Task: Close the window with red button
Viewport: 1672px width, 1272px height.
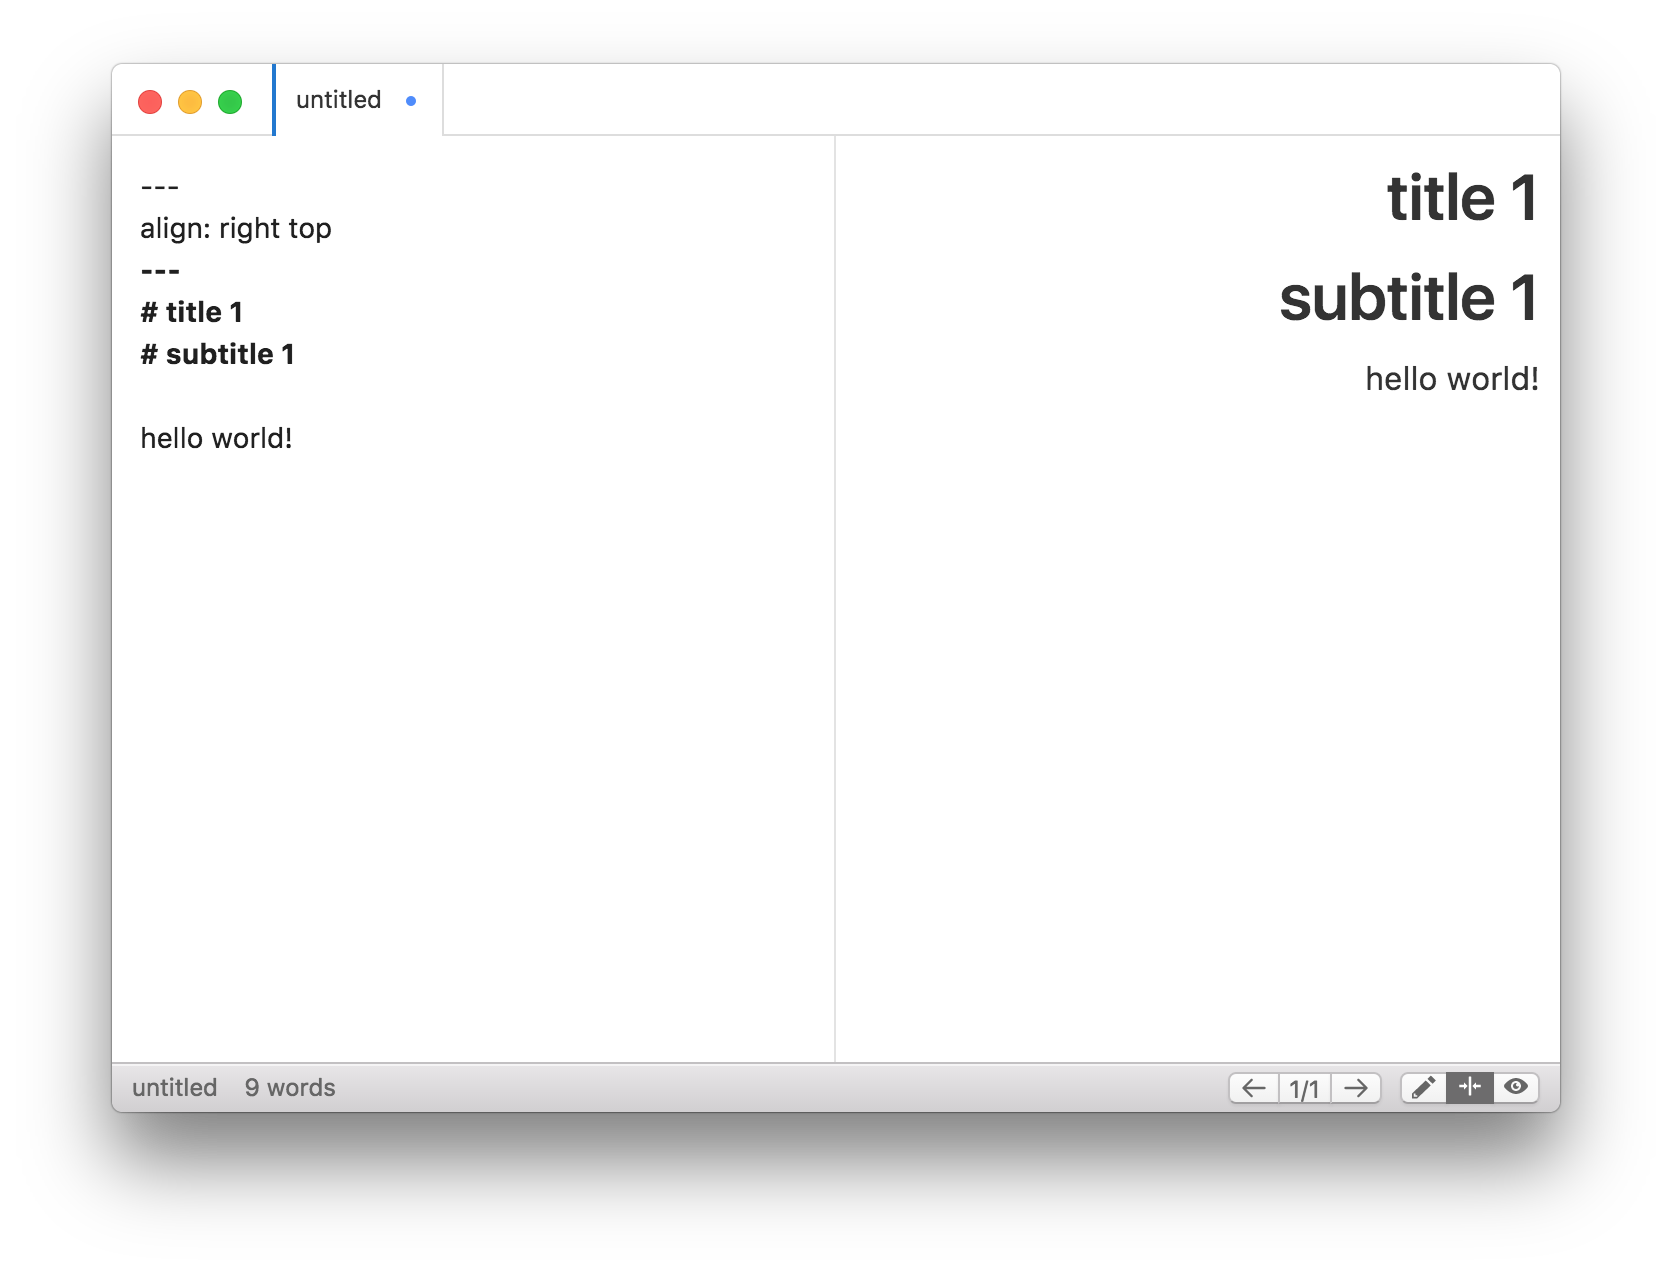Action: tap(150, 102)
